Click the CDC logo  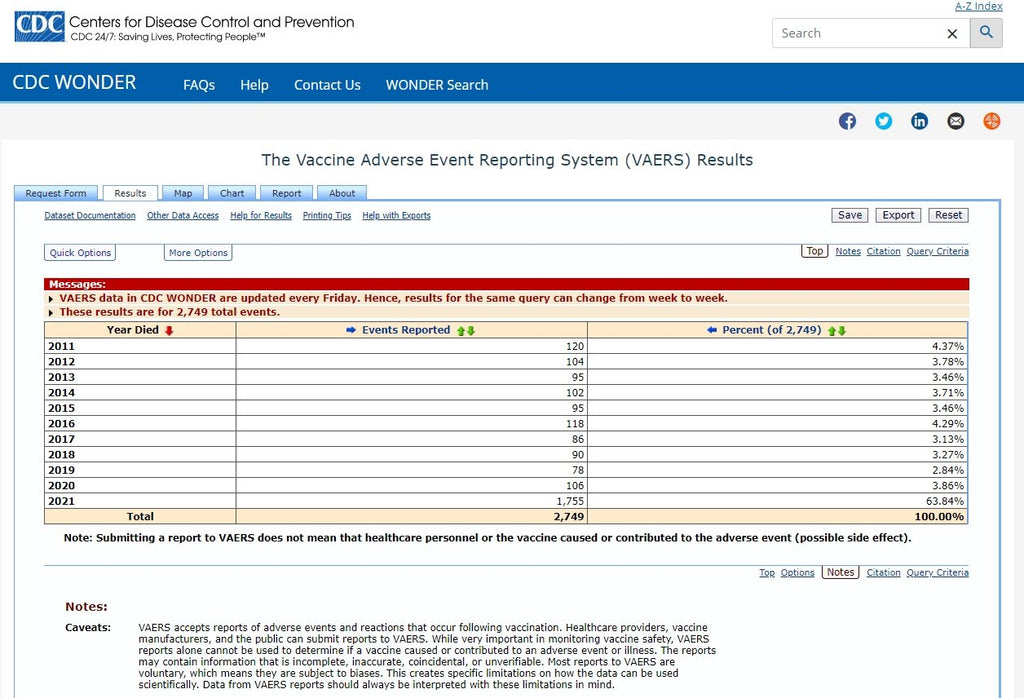click(40, 26)
